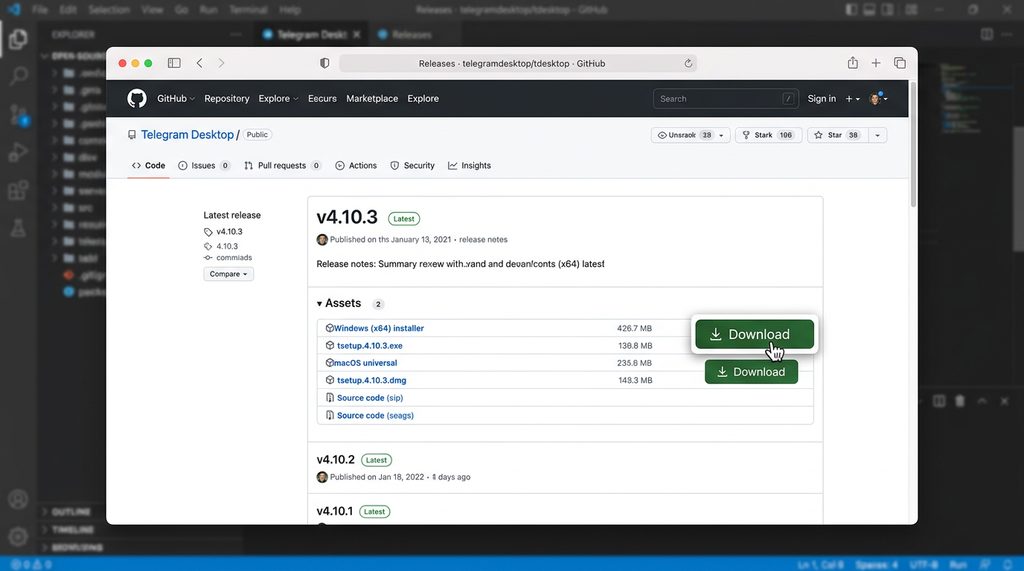This screenshot has width=1024, height=571.
Task: Click the trash icon in VS Code panel
Action: tap(959, 400)
